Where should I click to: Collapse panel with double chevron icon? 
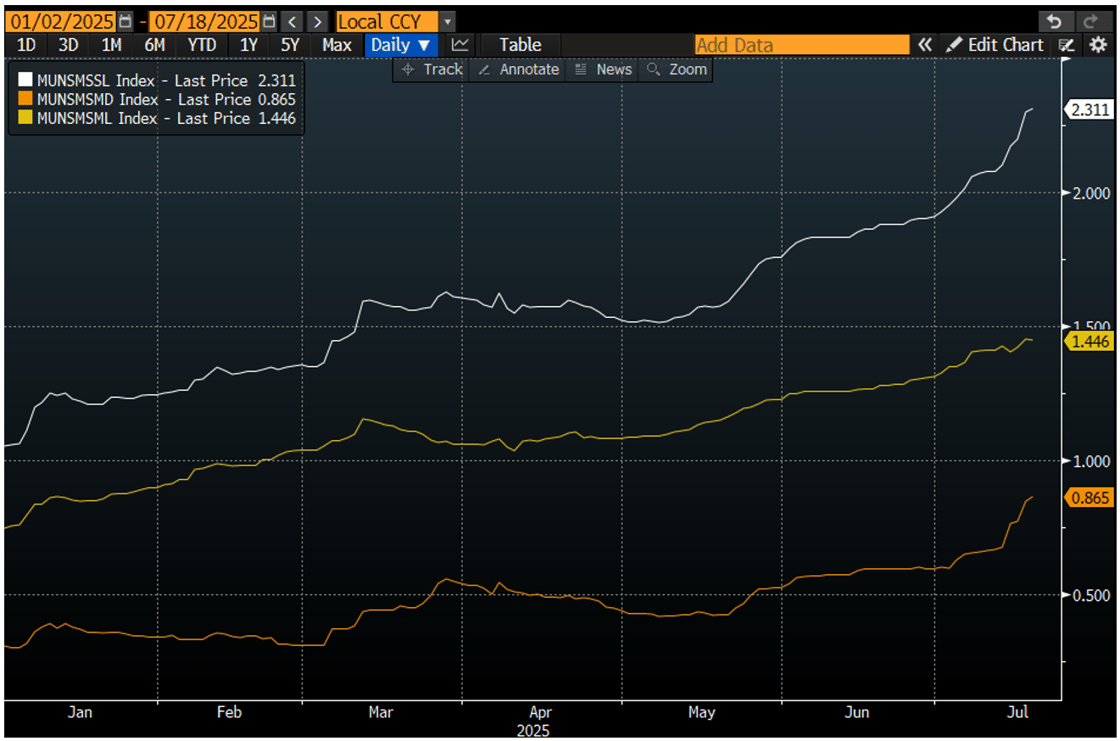tap(925, 45)
